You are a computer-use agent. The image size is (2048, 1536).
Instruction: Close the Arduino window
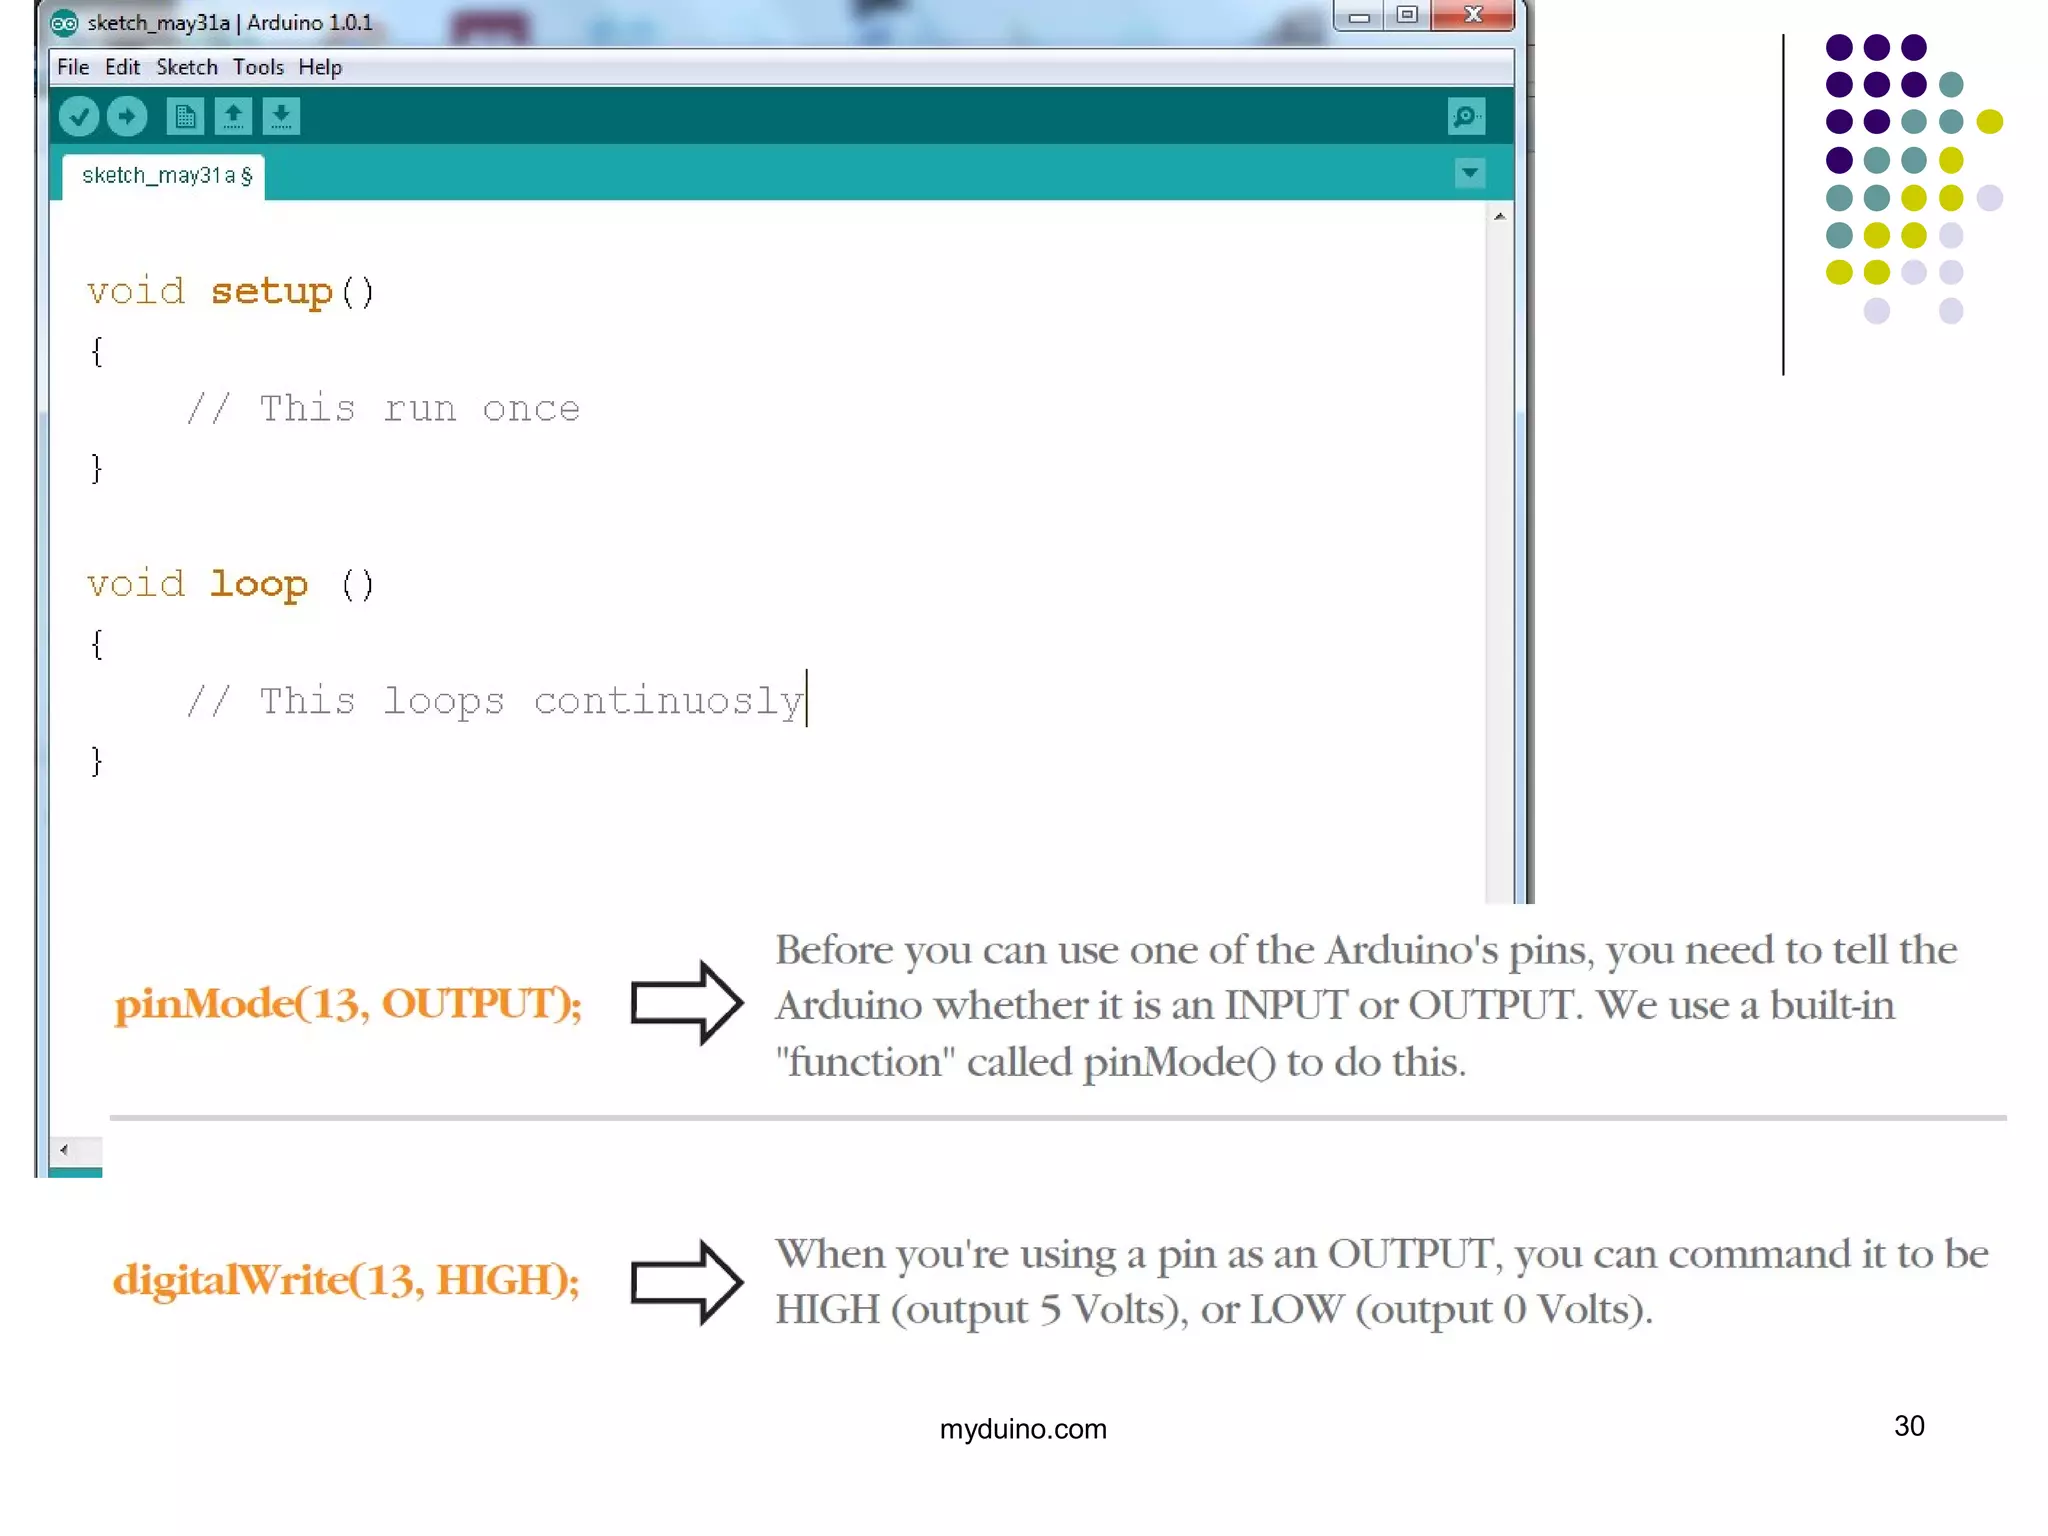point(1473,16)
